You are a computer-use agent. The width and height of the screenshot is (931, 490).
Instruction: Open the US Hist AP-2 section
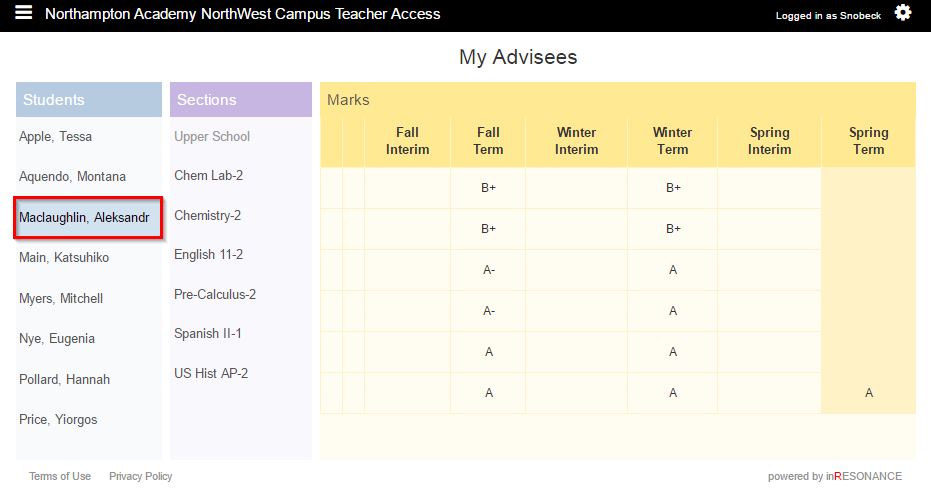(211, 374)
